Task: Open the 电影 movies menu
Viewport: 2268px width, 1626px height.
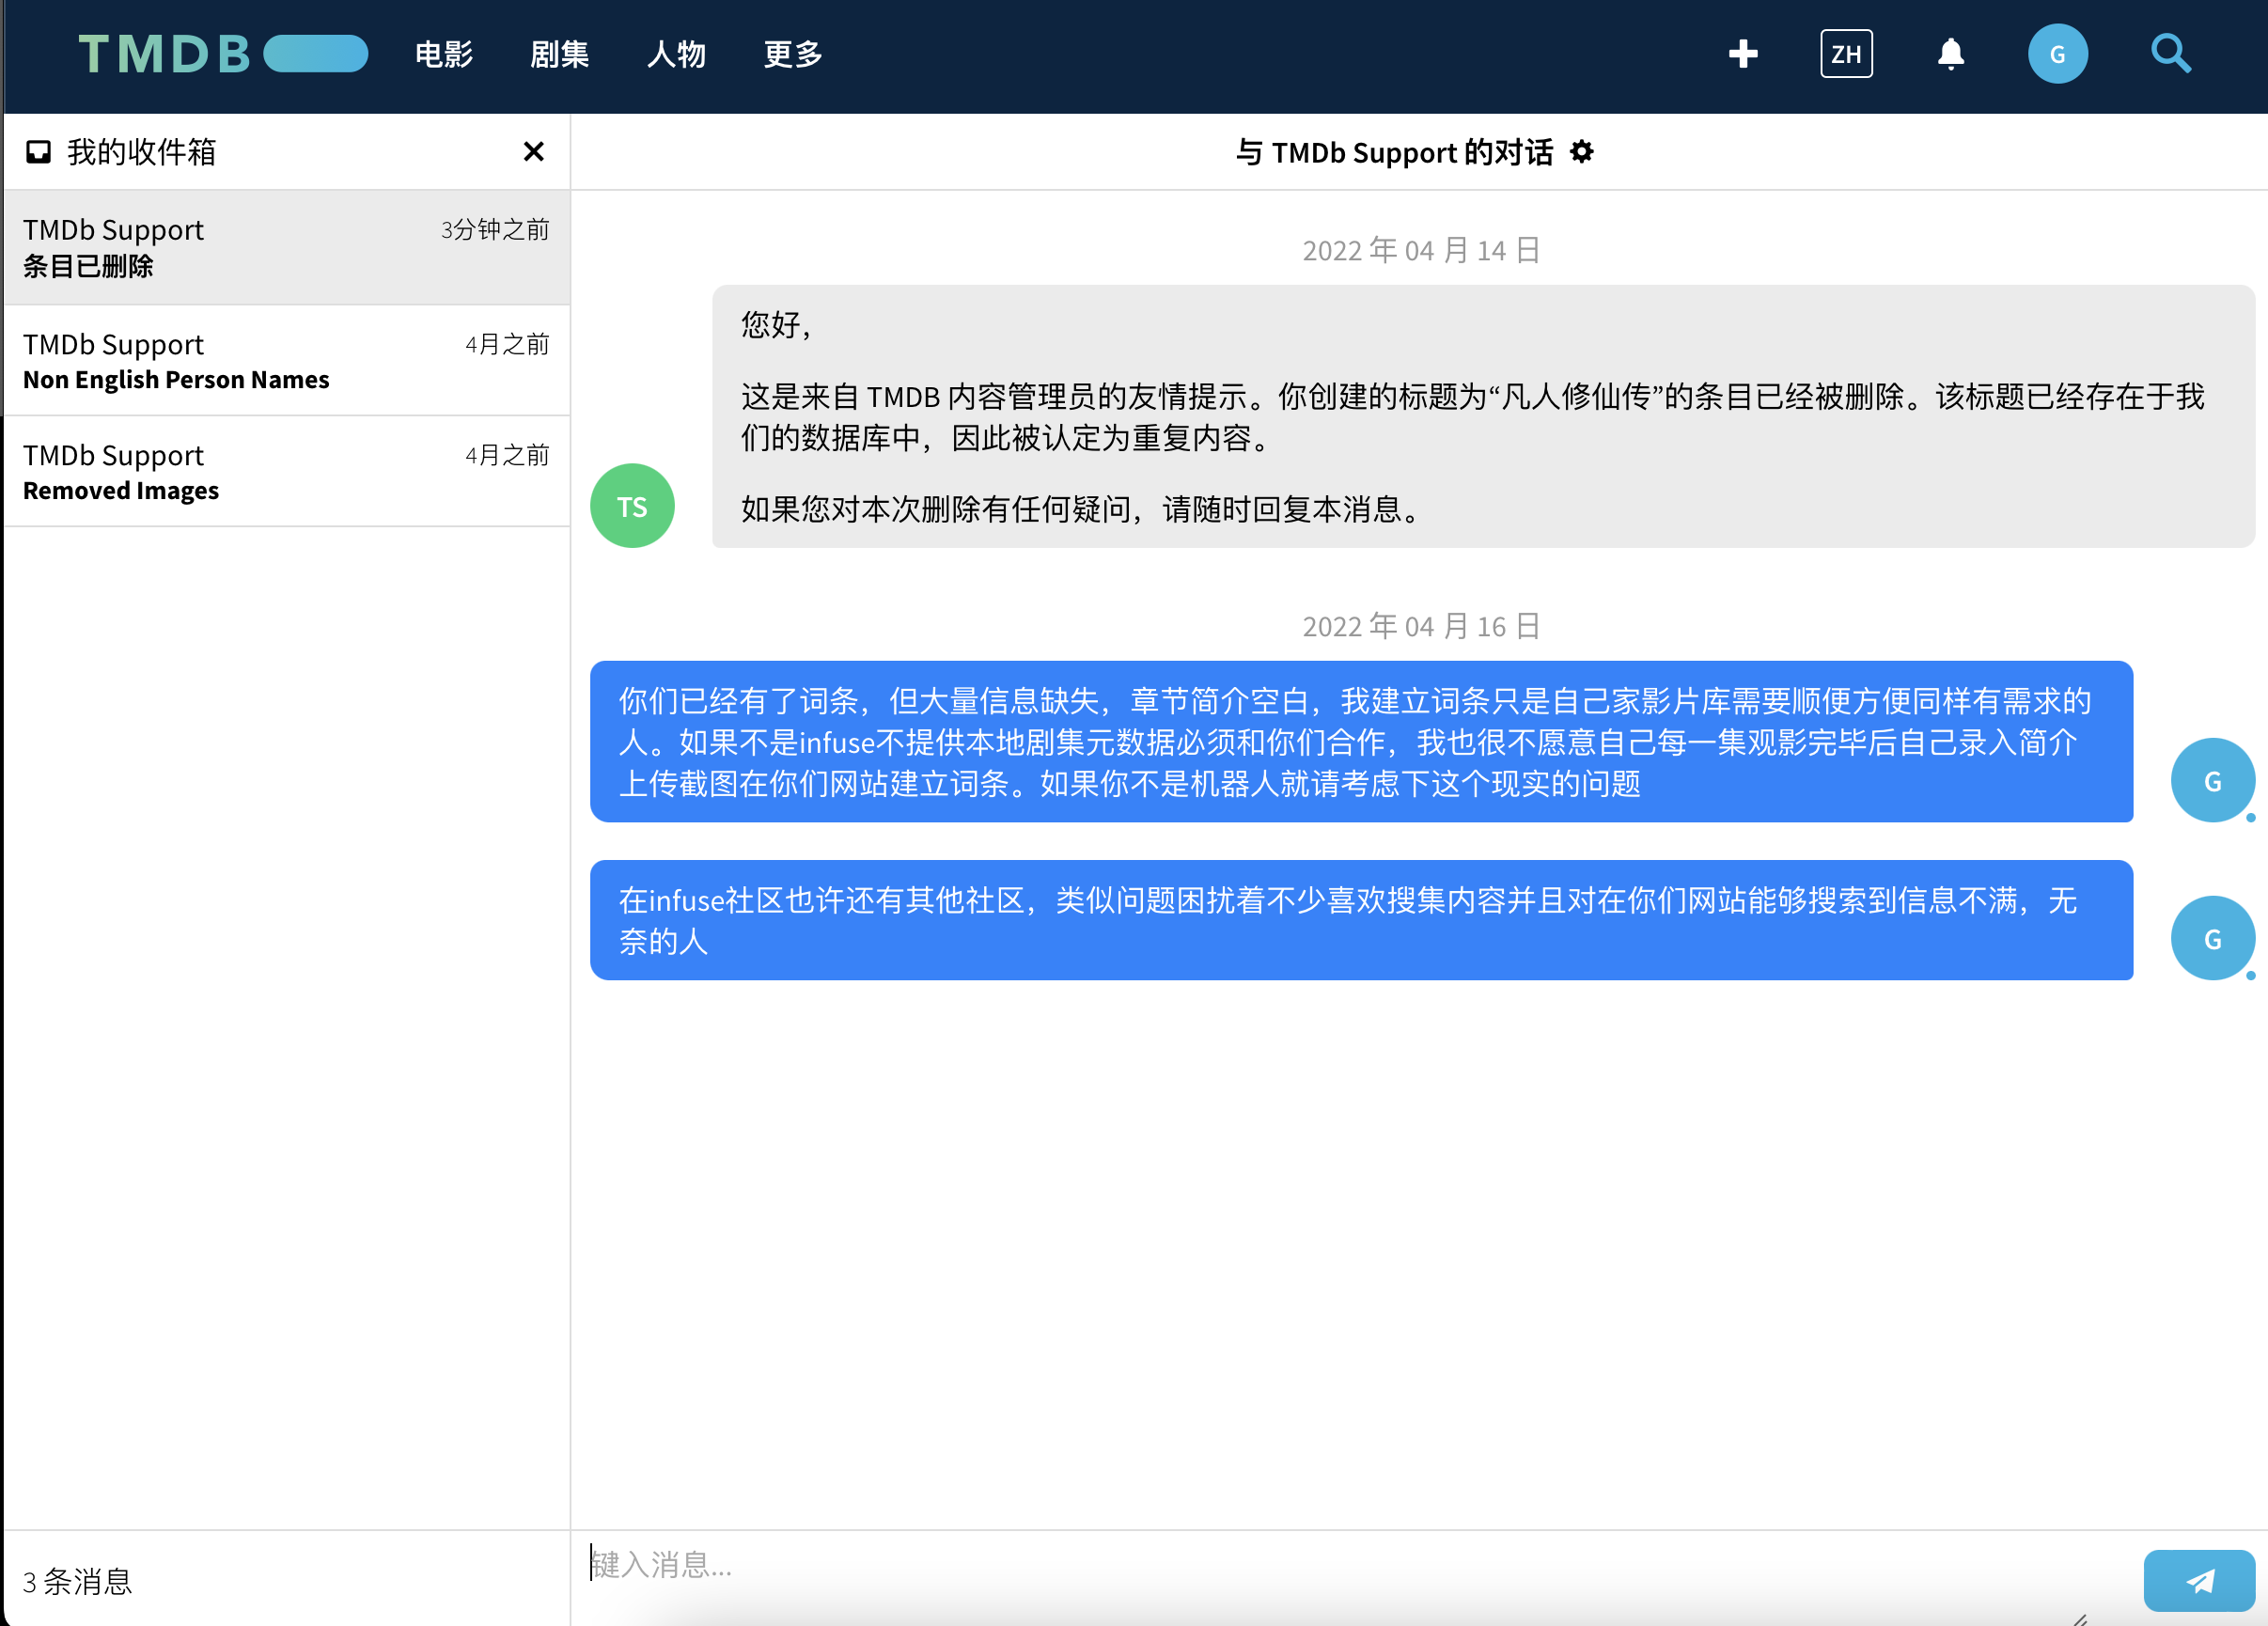Action: (443, 54)
